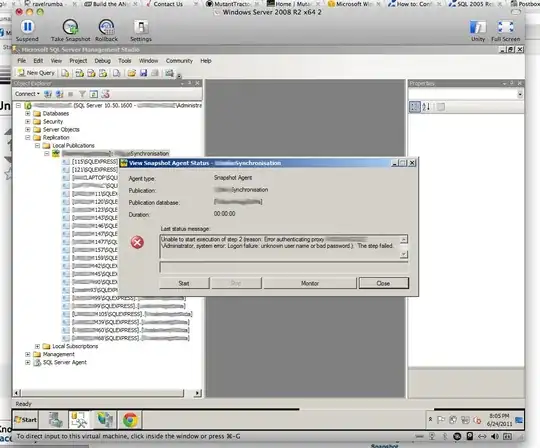The width and height of the screenshot is (540, 448).
Task: Open the Project menu
Action: pos(78,61)
